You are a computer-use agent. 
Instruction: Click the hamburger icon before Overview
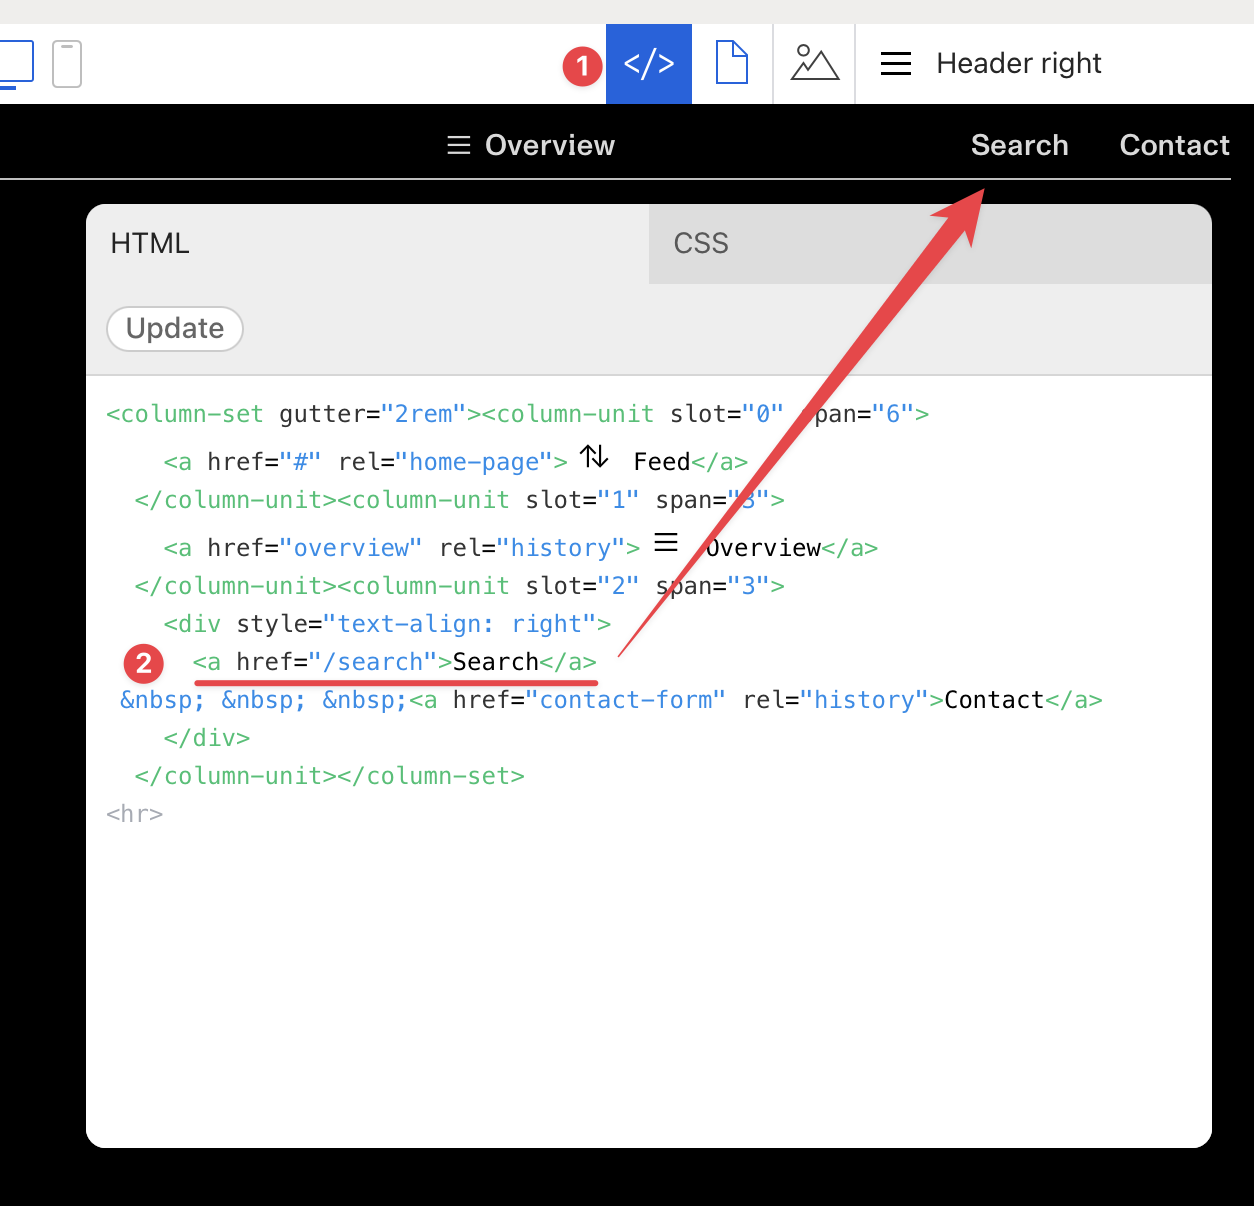coord(458,146)
